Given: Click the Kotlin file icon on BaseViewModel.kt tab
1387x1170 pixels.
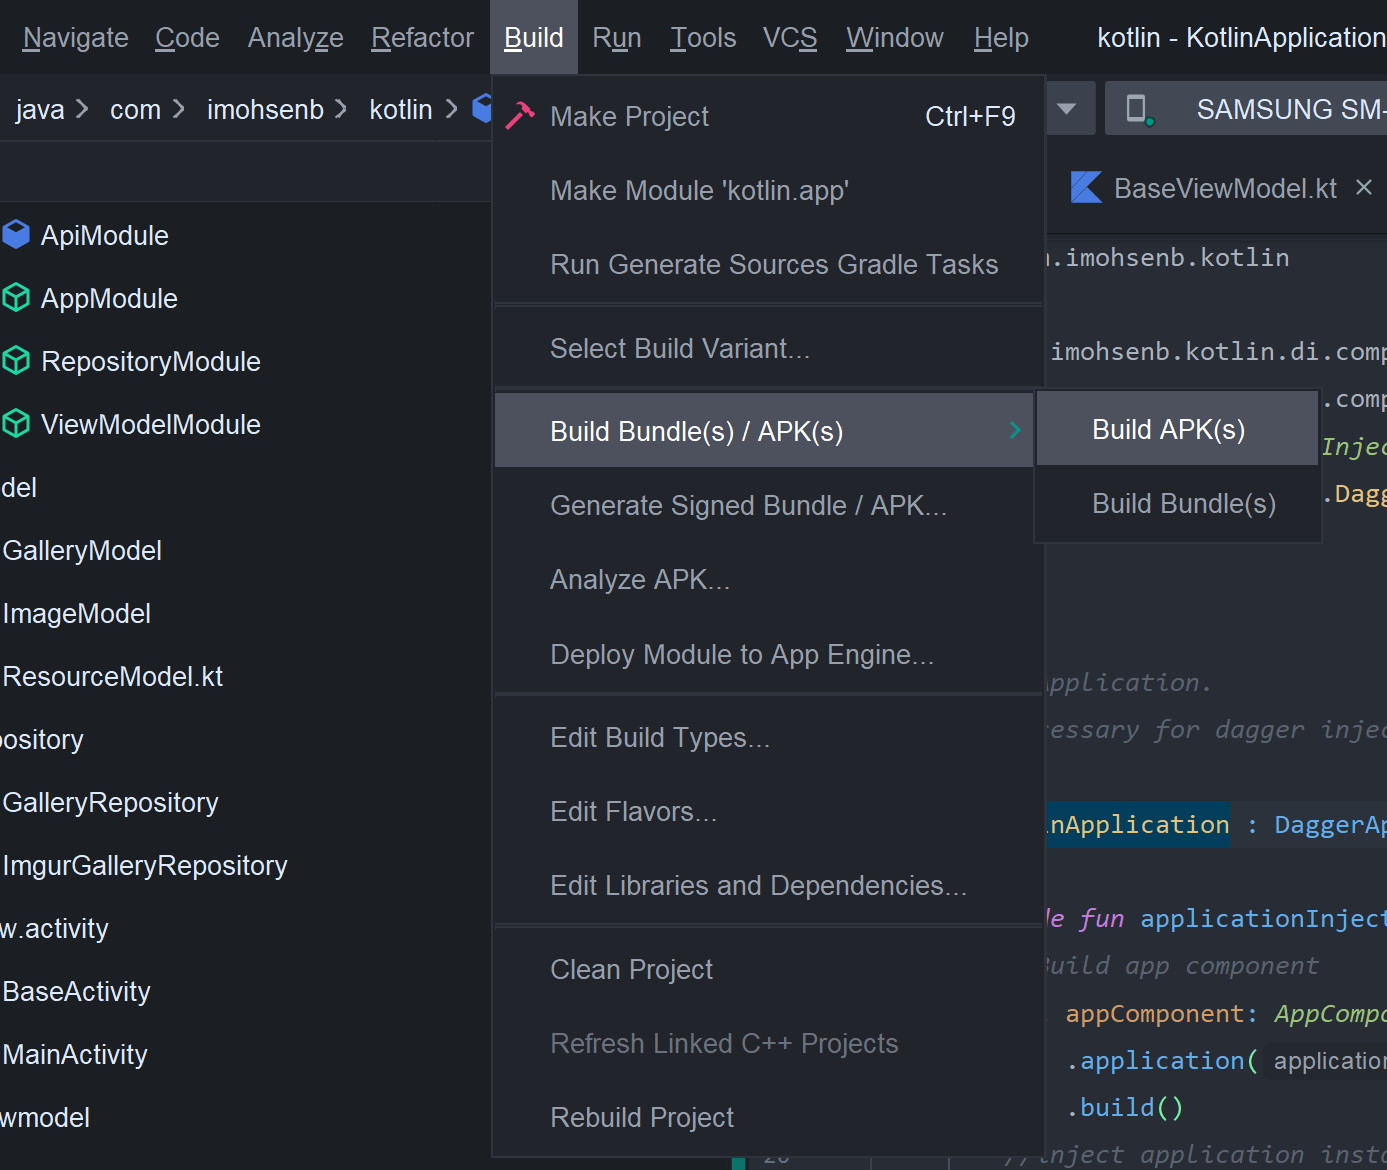Looking at the screenshot, I should [1086, 188].
